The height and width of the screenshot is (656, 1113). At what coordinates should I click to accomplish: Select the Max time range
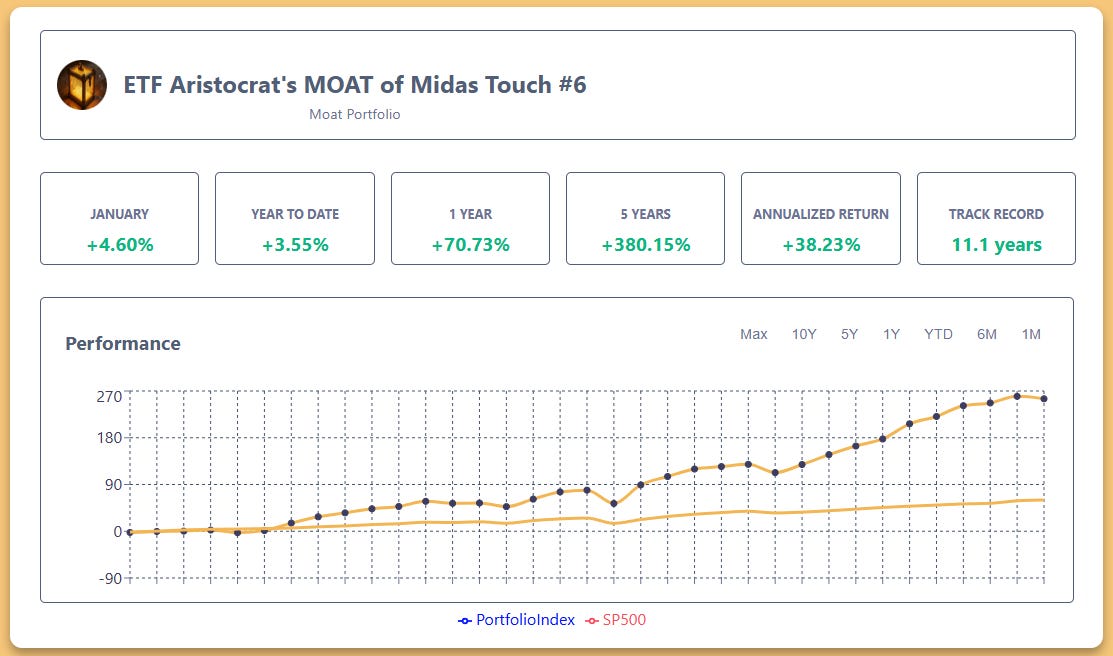[755, 334]
